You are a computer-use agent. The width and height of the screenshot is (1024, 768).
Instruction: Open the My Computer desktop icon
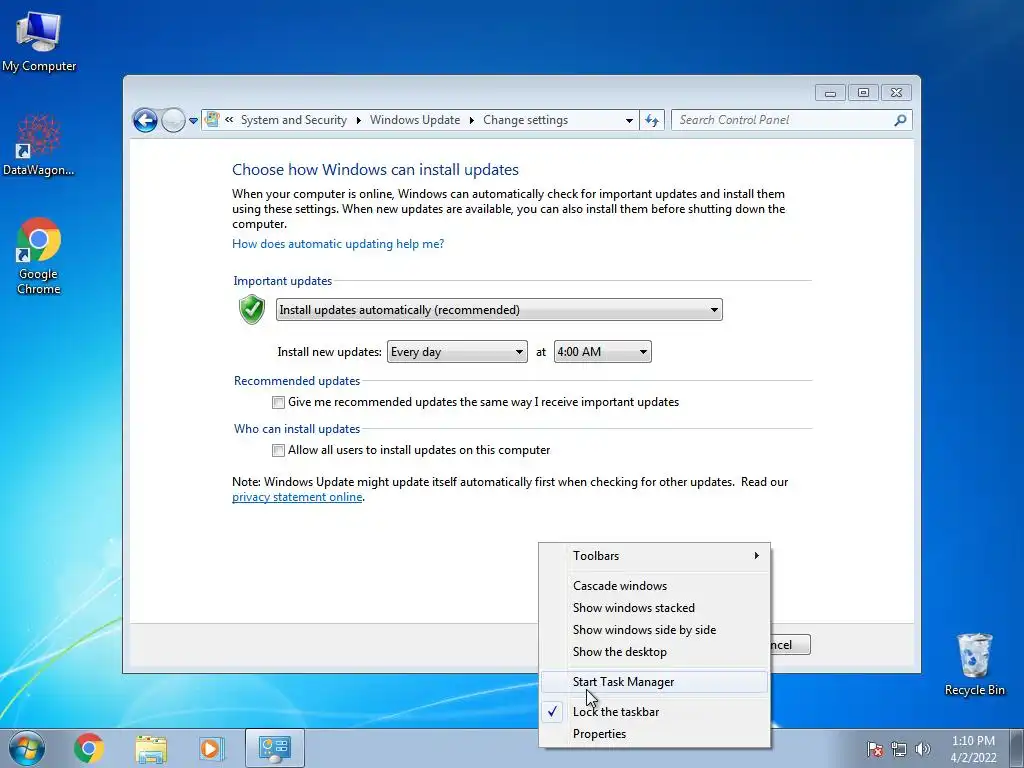coord(39,42)
